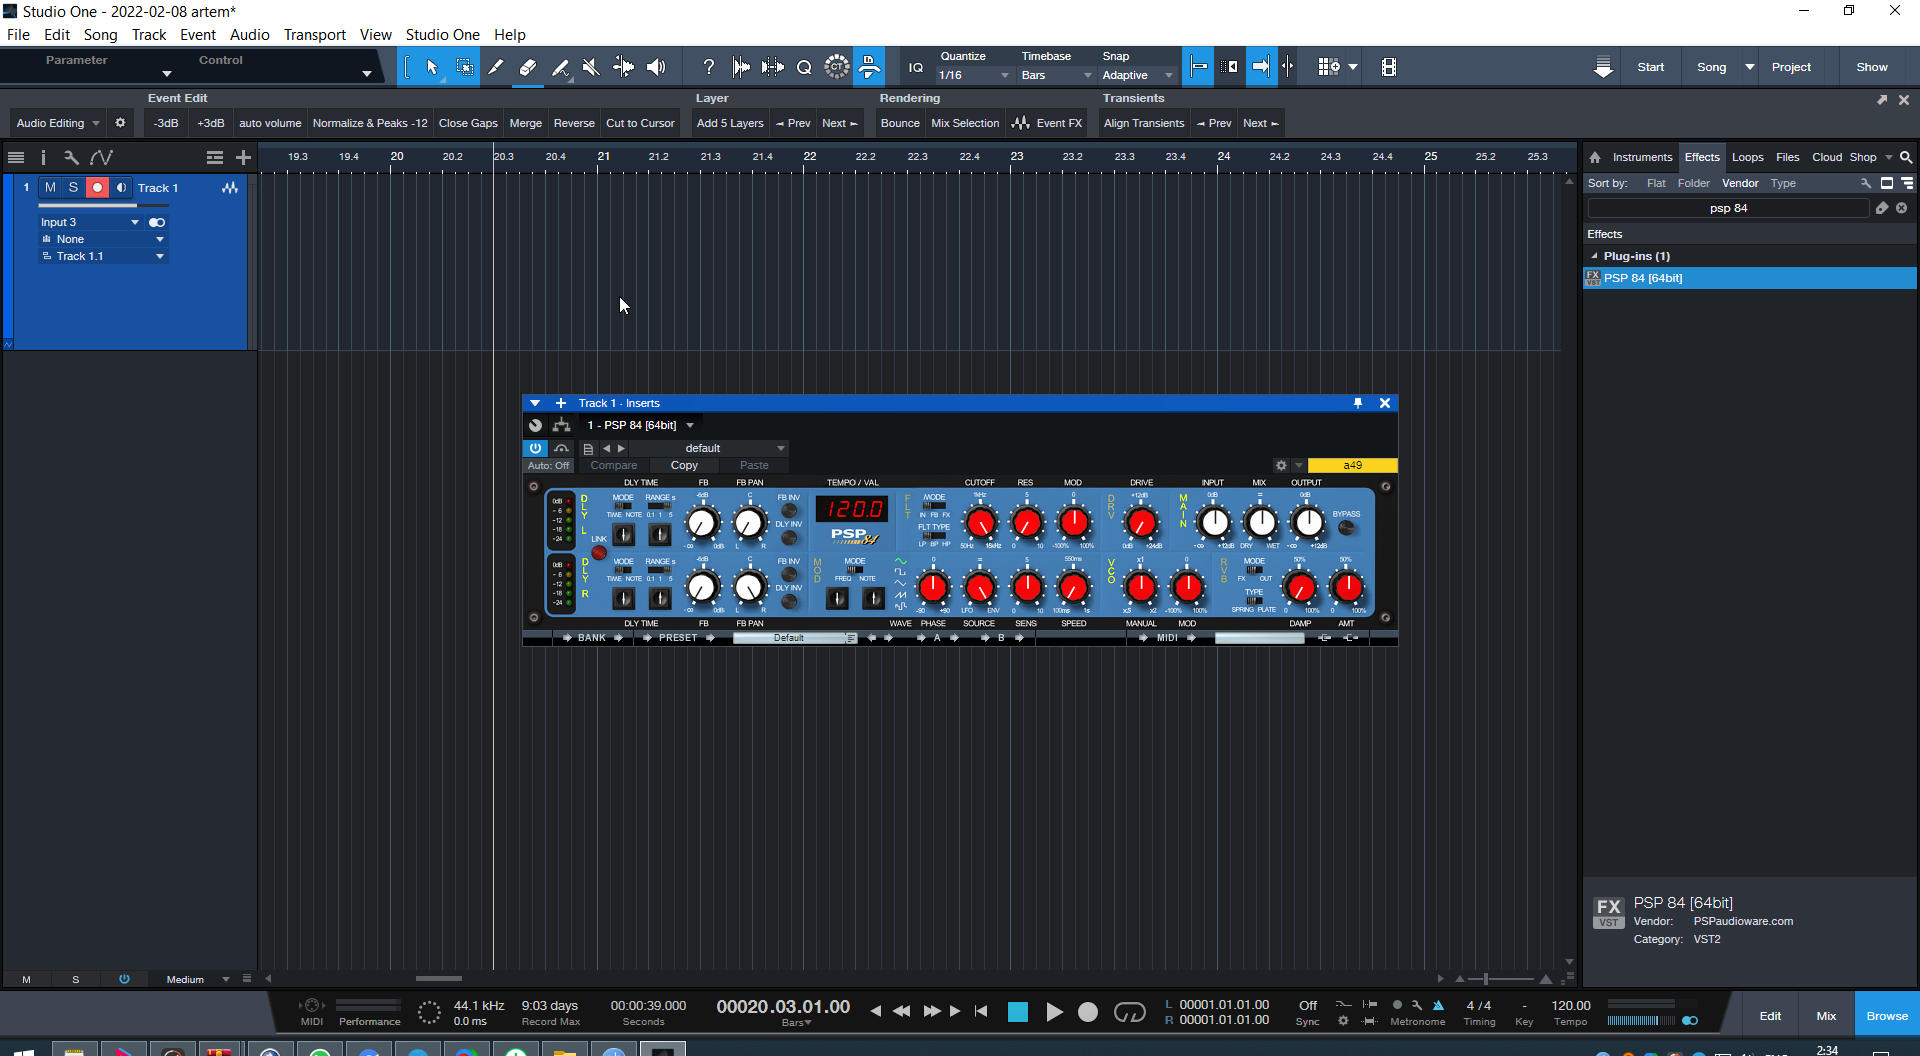Open the Track 1.1 layer dropdown
This screenshot has height=1056, width=1920.
(103, 256)
